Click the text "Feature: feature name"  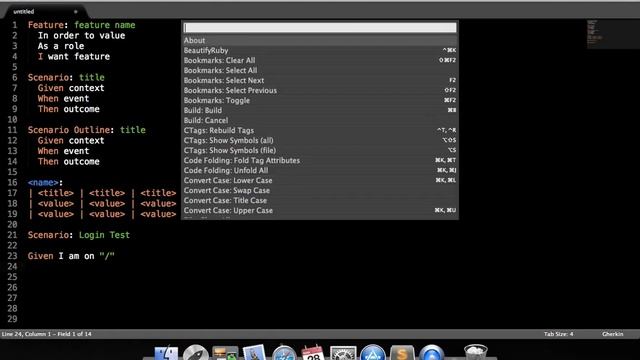pos(82,25)
